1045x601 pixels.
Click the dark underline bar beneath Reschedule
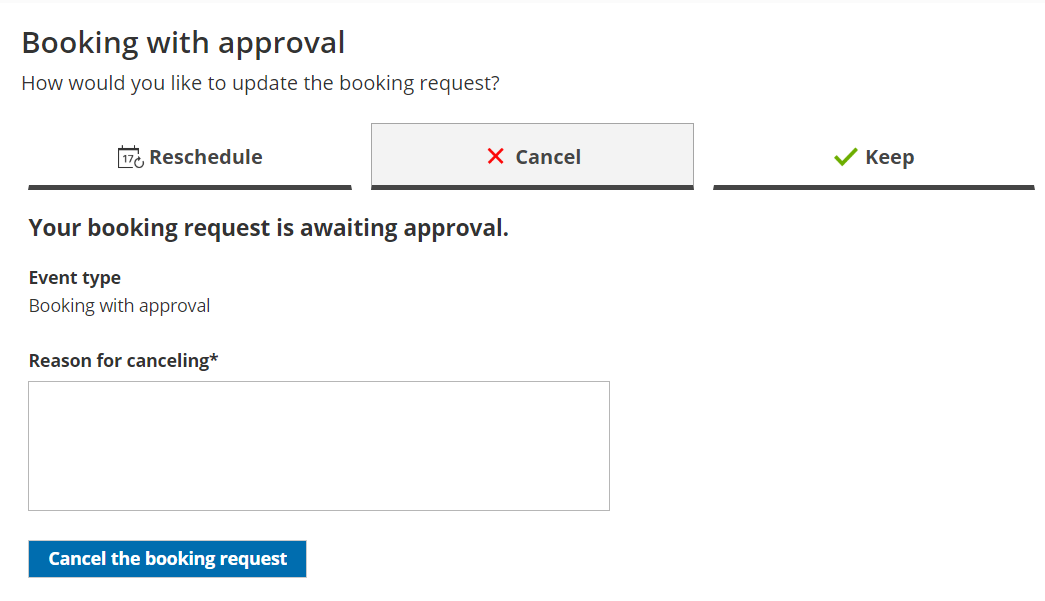190,187
